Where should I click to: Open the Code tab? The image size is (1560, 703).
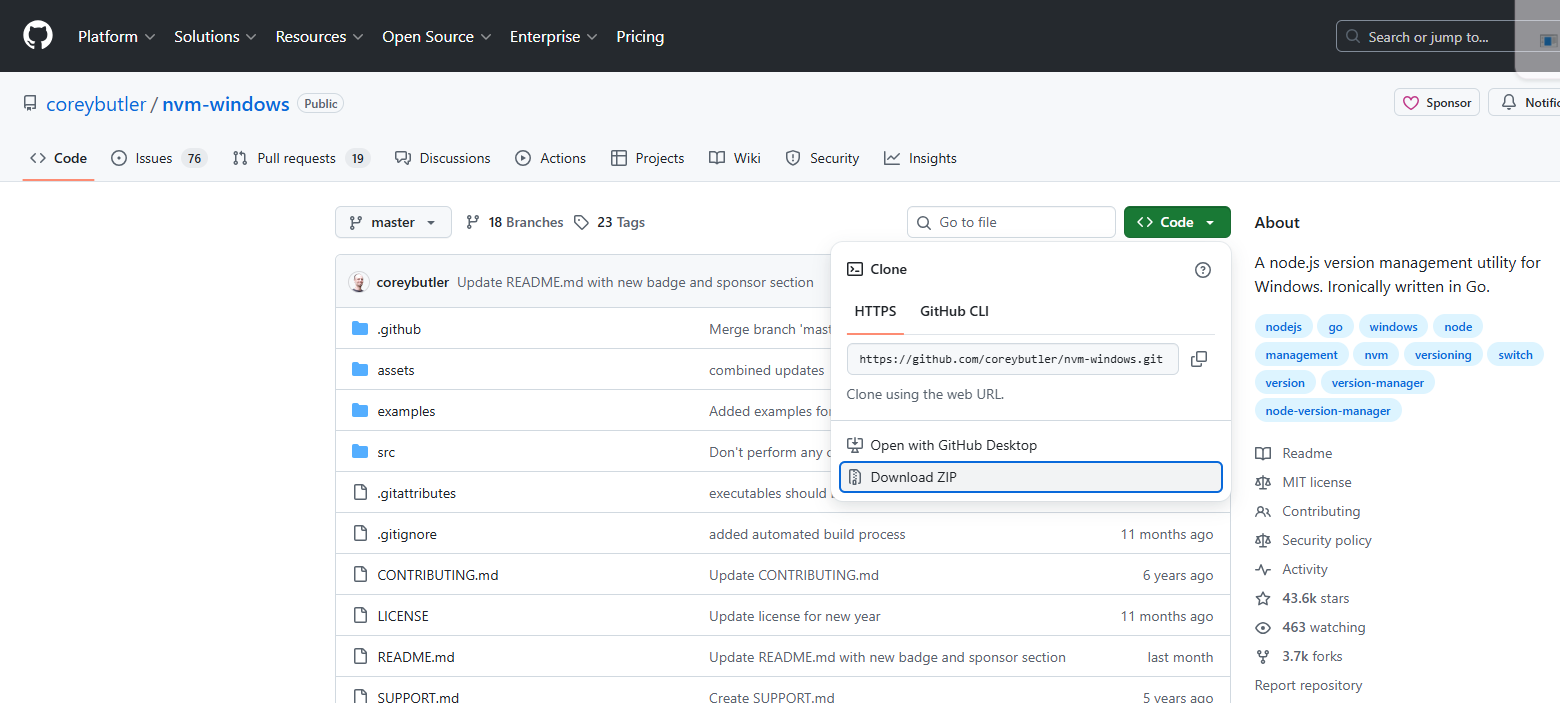tap(58, 158)
